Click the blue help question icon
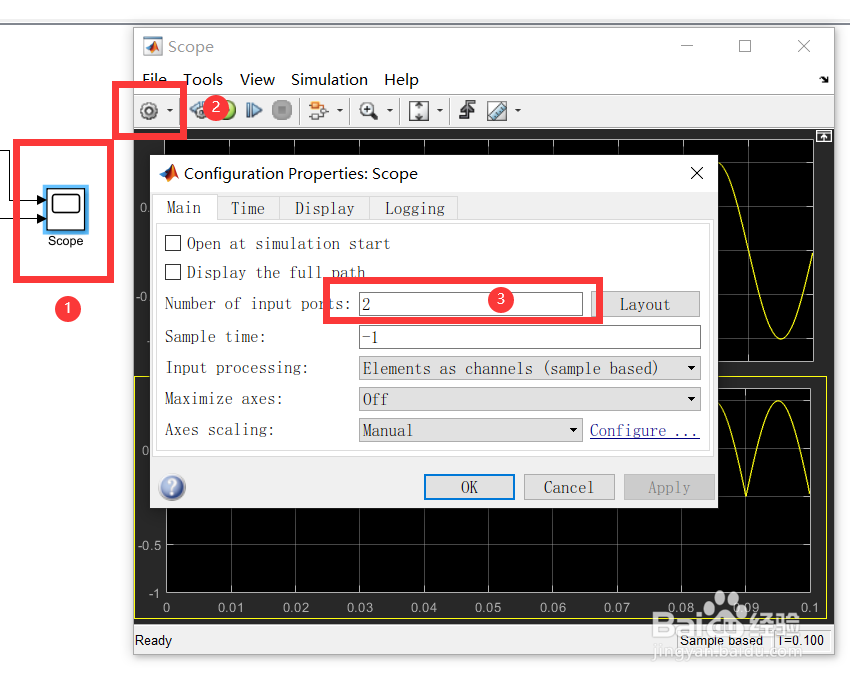This screenshot has width=850, height=681. pyautogui.click(x=172, y=487)
